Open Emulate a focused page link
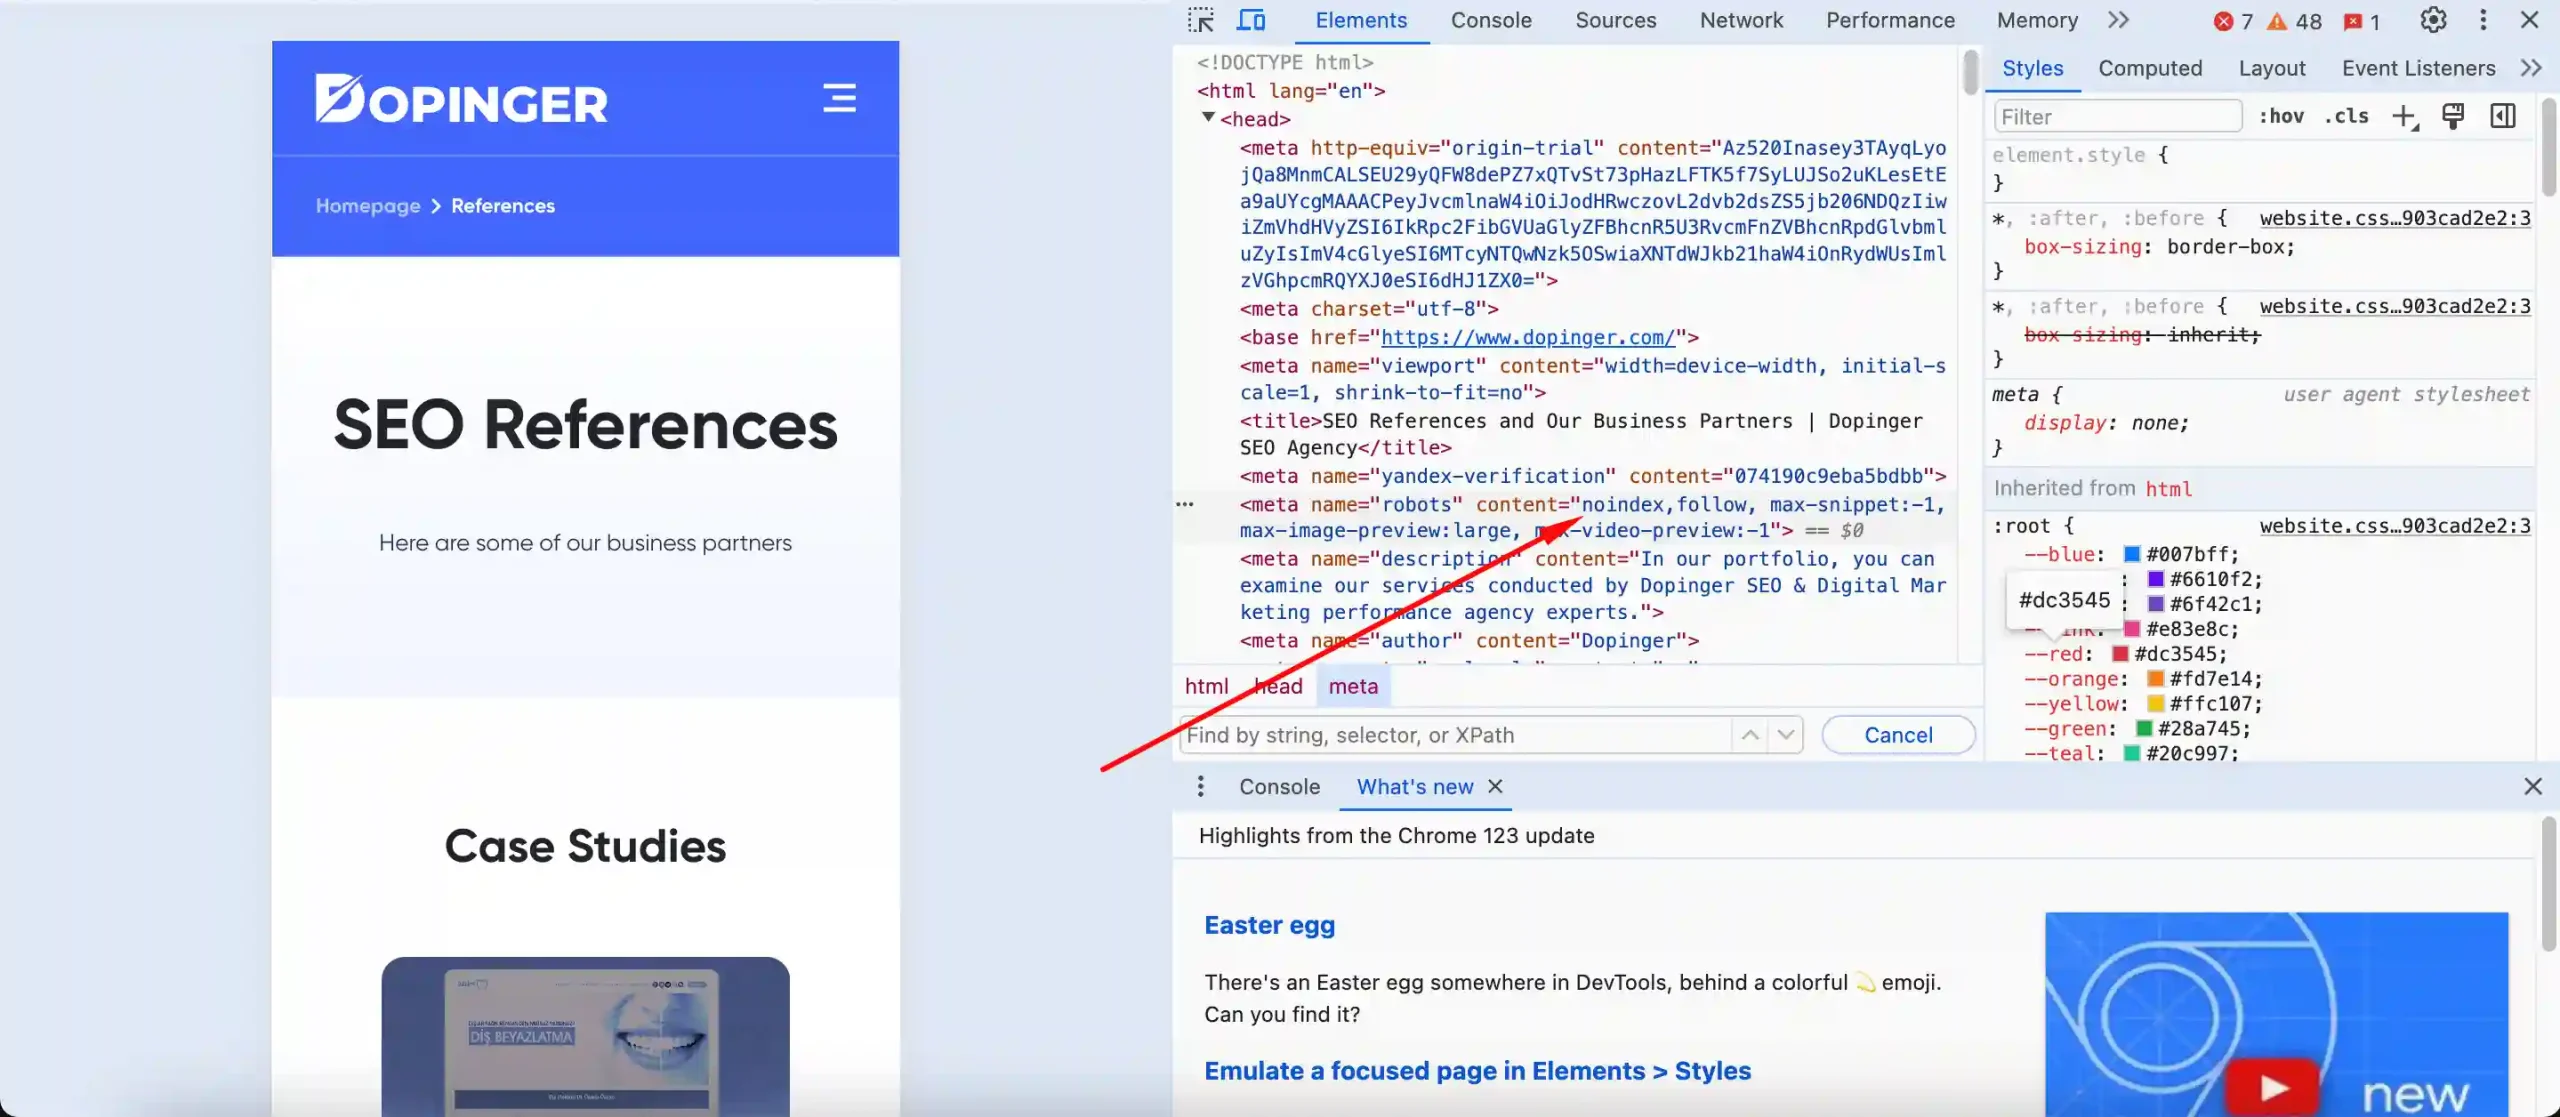The width and height of the screenshot is (2560, 1117). (x=1477, y=1070)
